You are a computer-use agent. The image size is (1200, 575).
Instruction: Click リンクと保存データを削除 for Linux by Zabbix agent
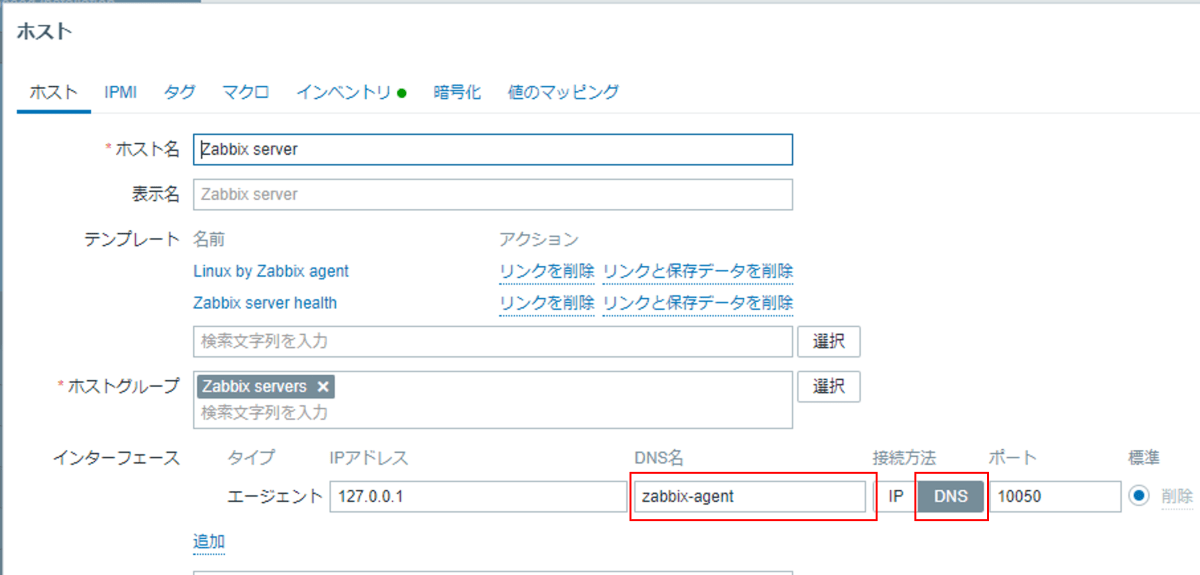[x=698, y=271]
